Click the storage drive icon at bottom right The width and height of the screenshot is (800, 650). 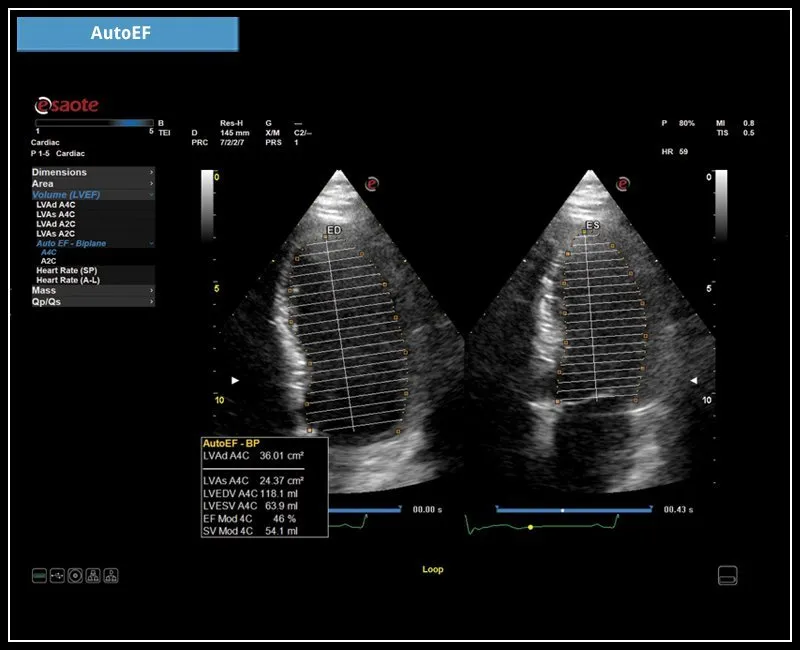tap(728, 575)
